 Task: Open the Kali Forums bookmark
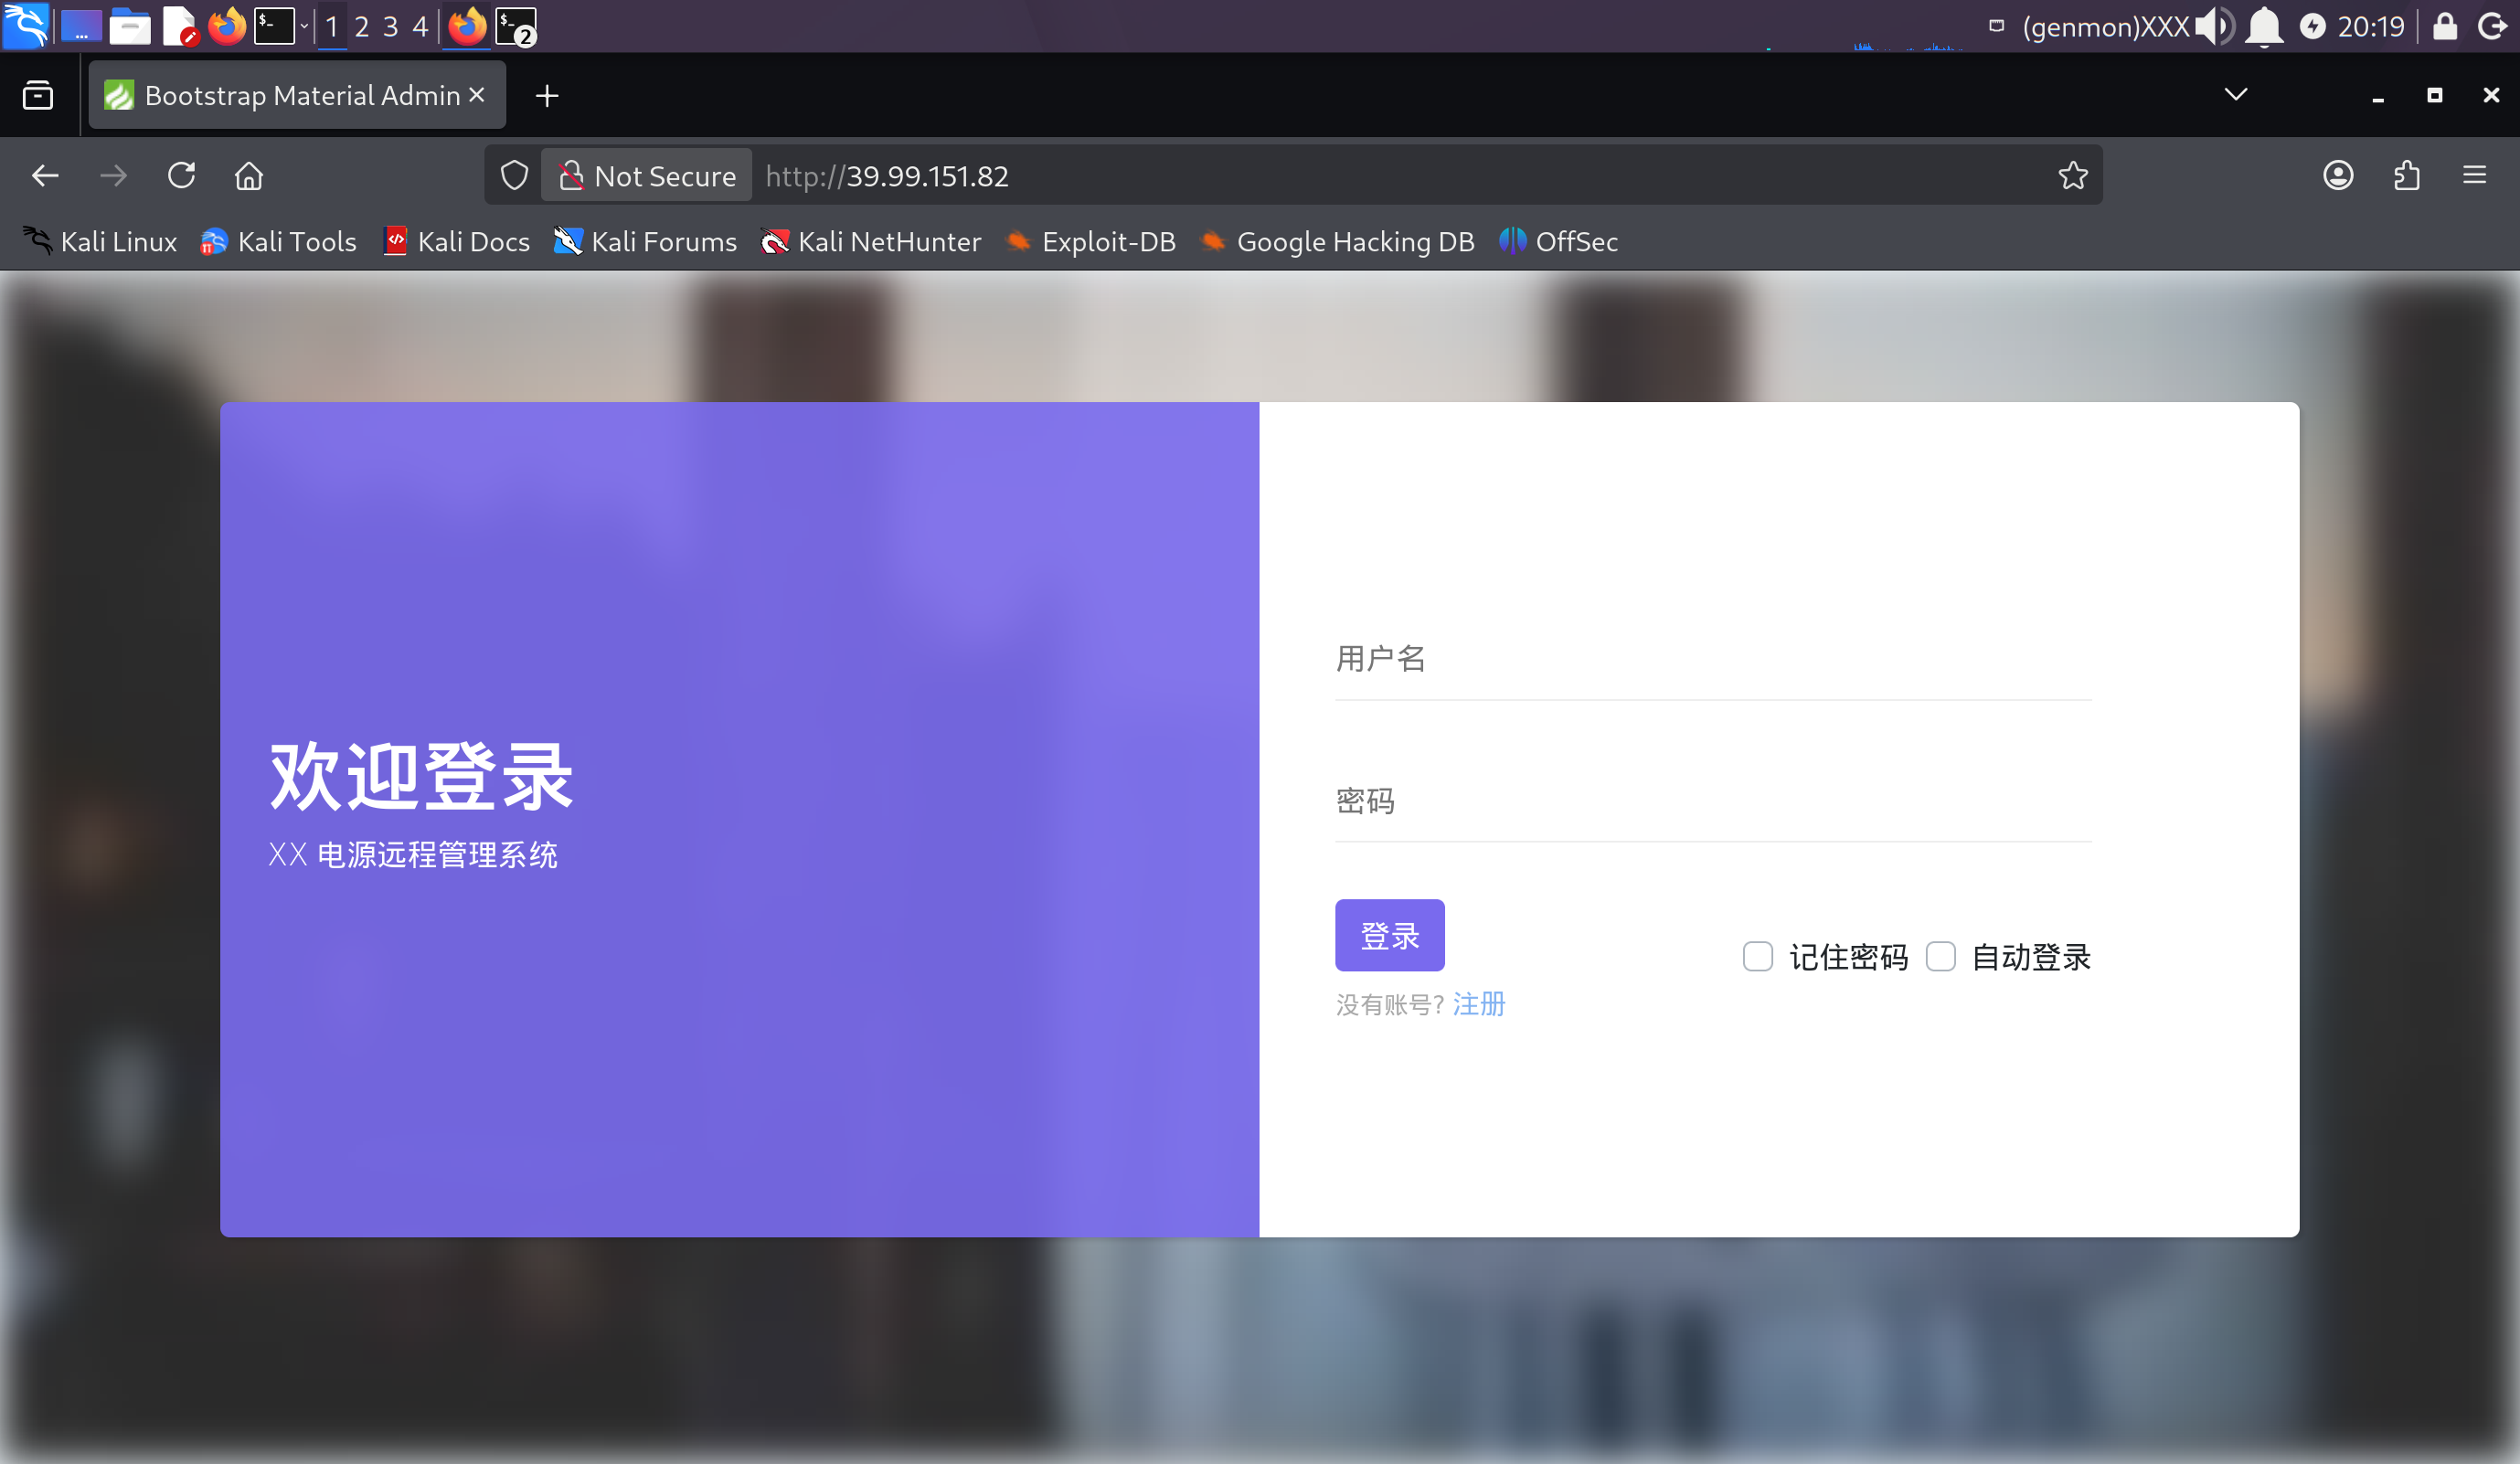click(645, 242)
